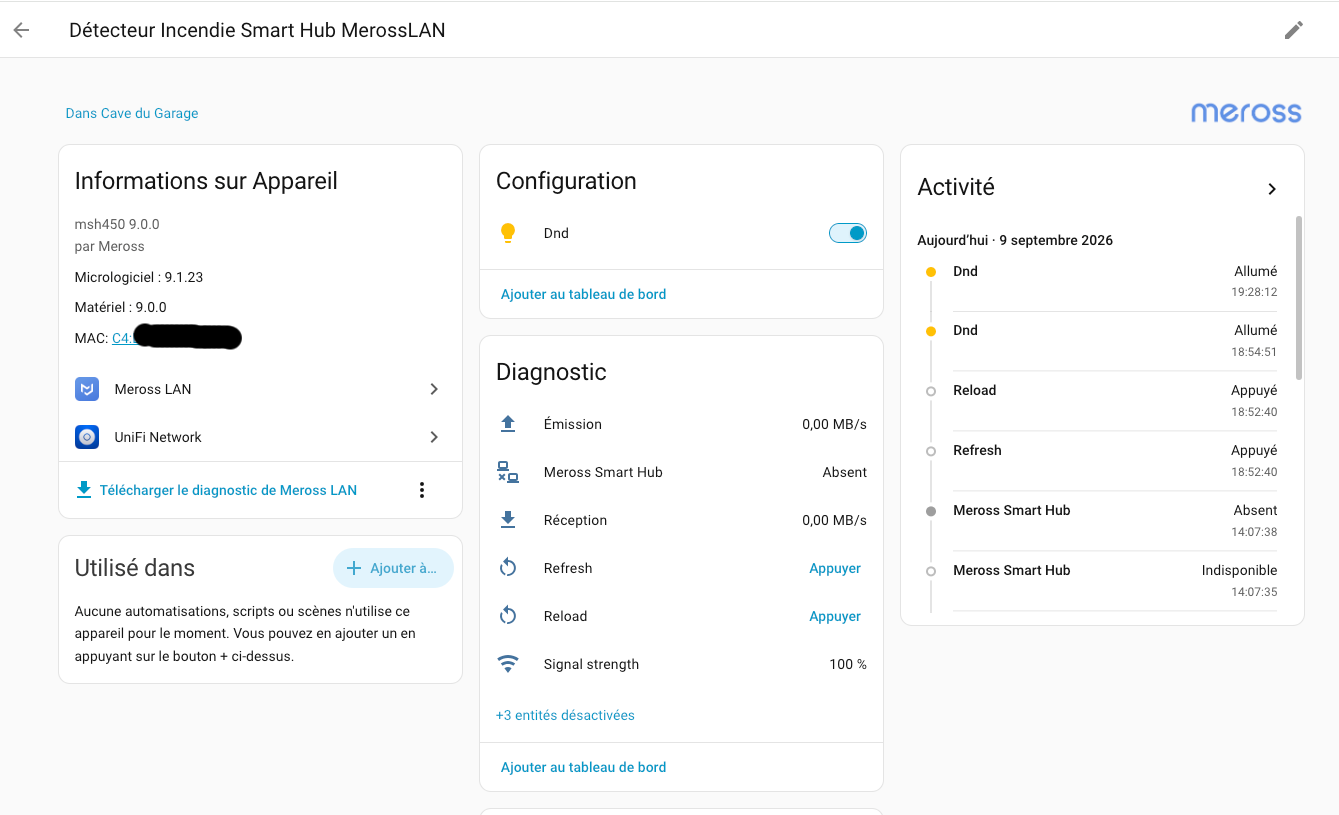
Task: Show the +3 entités désactivées
Action: point(565,715)
